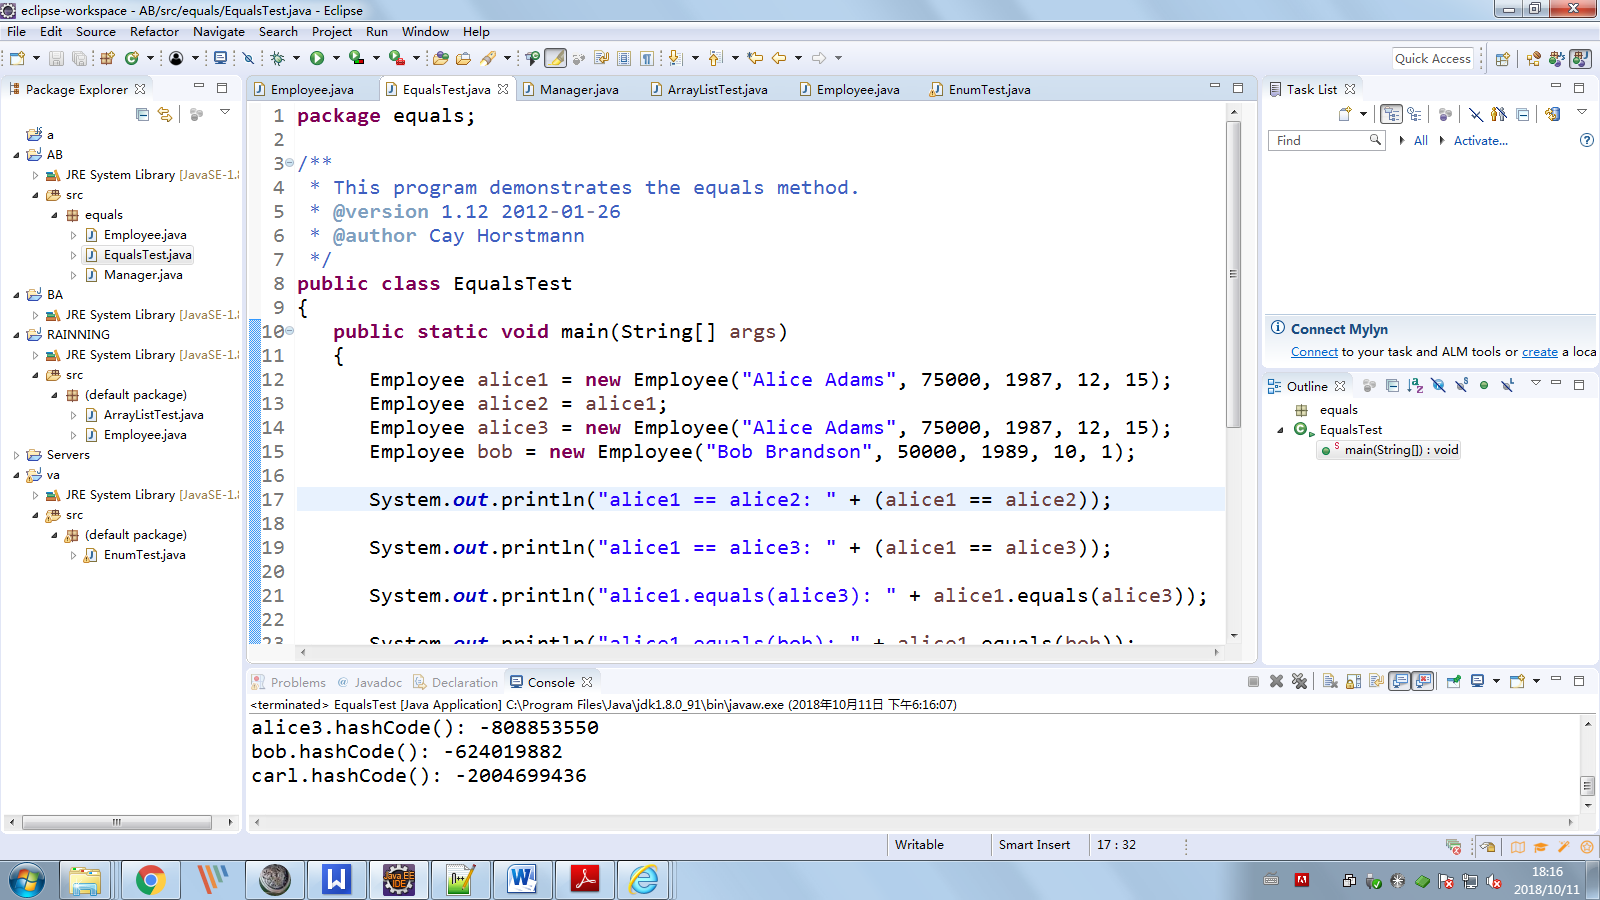
Task: Open Package Explorer view menu triangle
Action: [x=225, y=112]
